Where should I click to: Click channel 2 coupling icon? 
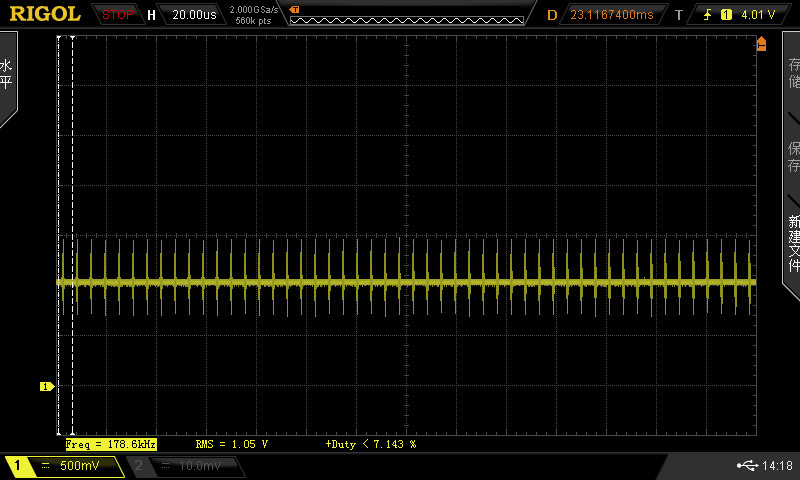point(165,465)
